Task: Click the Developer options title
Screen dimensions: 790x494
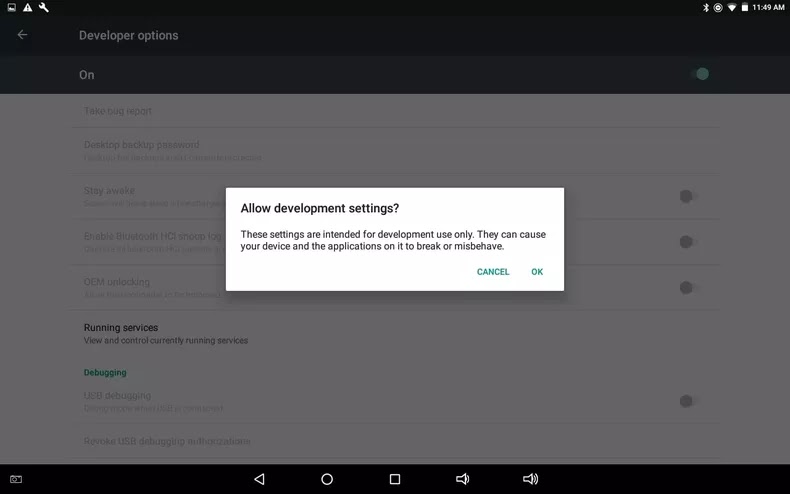Action: (x=128, y=35)
